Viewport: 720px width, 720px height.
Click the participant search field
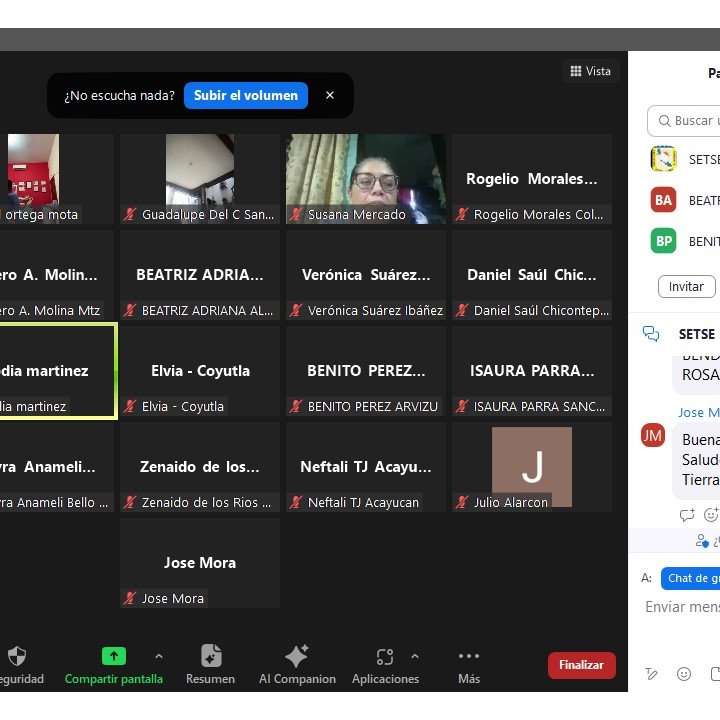[690, 121]
